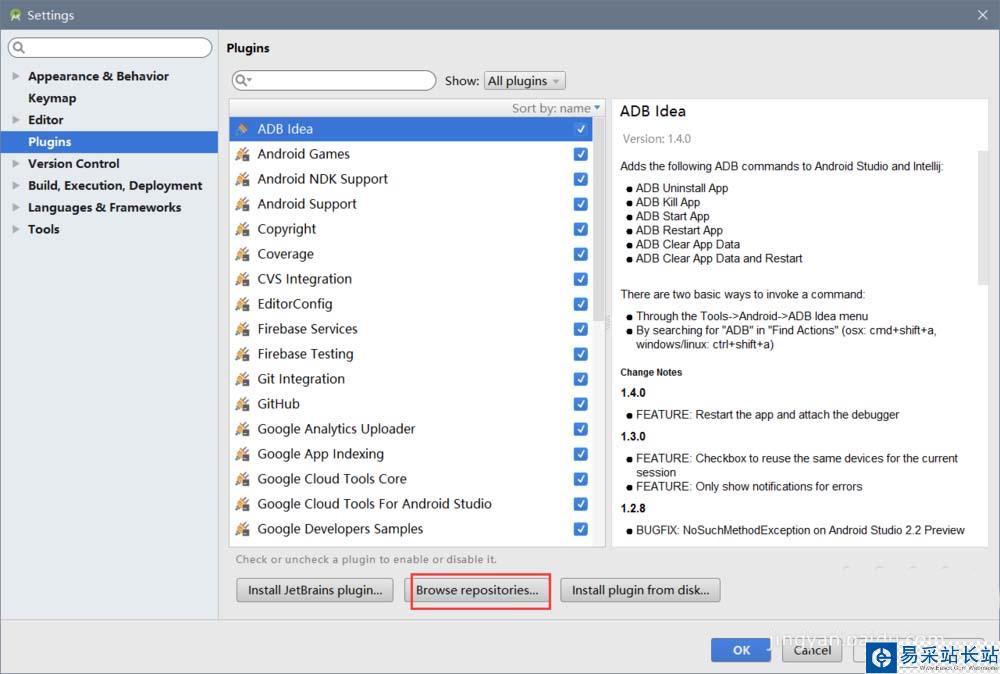1000x674 pixels.
Task: Uncheck the Android Games plugin
Action: pyautogui.click(x=580, y=154)
